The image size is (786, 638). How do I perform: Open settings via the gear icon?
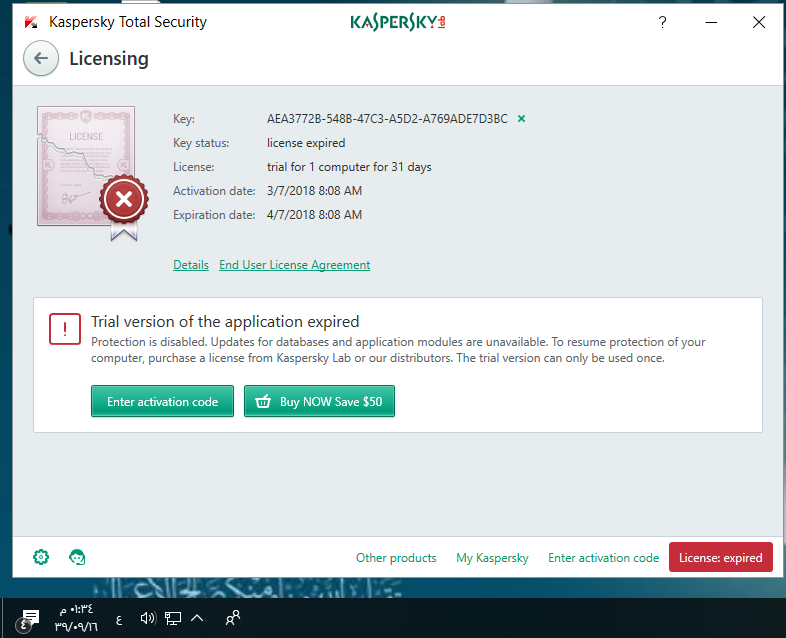[x=41, y=557]
